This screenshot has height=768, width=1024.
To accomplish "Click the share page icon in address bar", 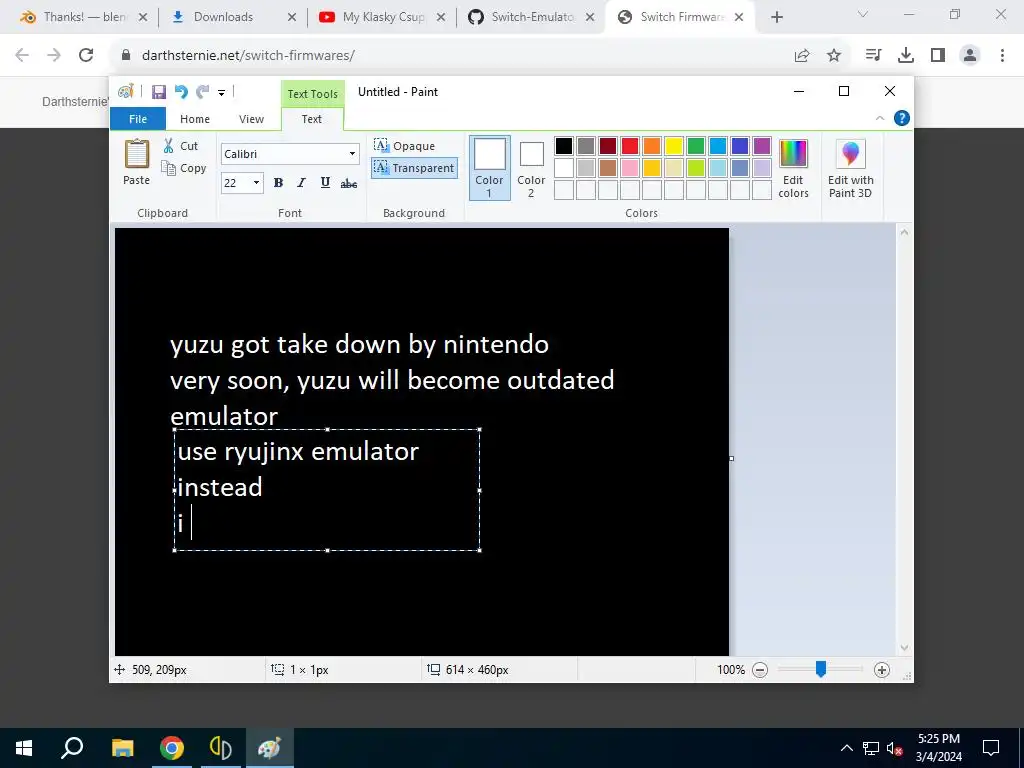I will [x=802, y=56].
